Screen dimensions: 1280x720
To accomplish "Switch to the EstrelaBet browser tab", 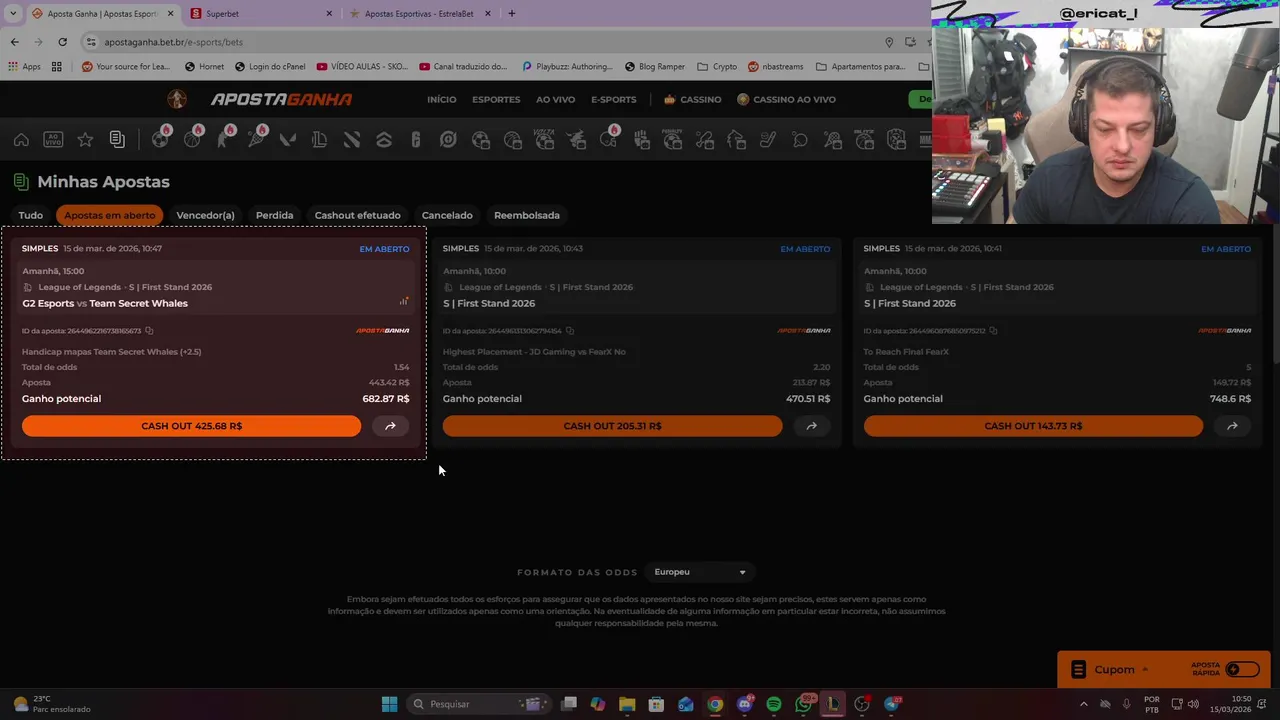I will [420, 14].
